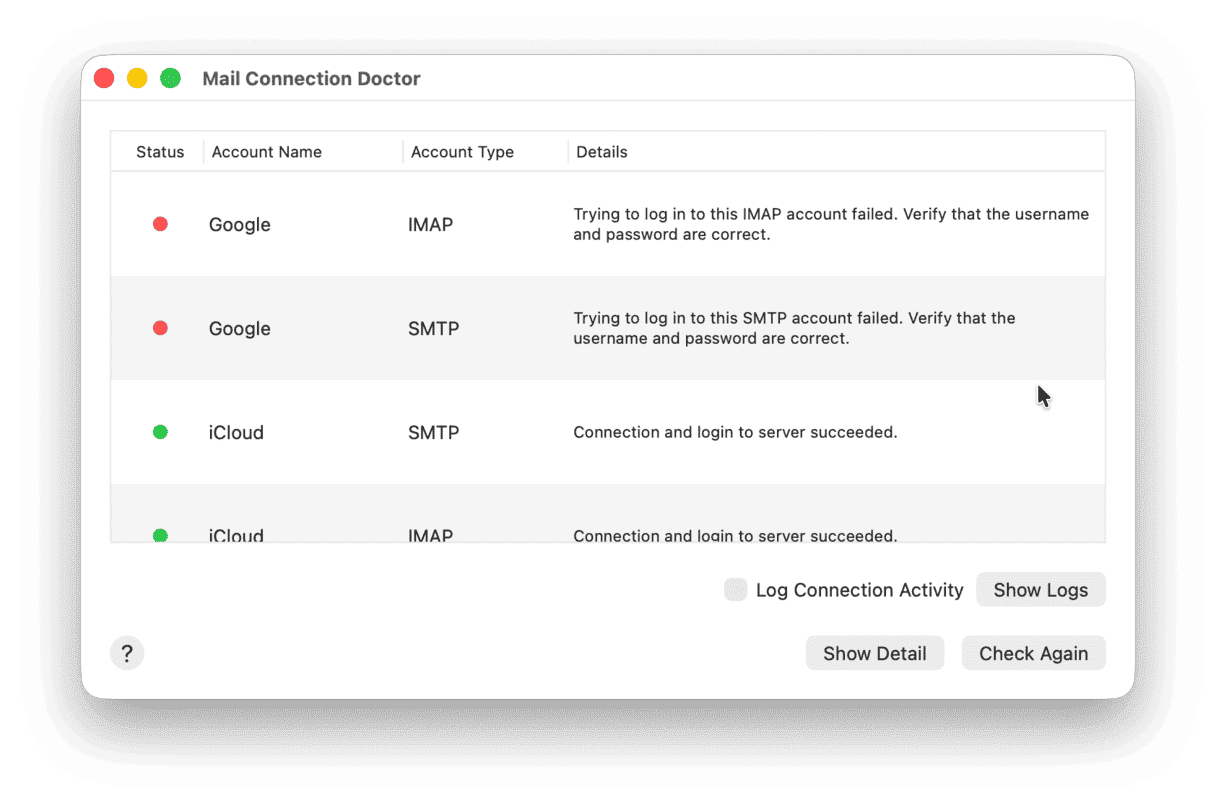
Task: Enable the Log Connection Activity checkbox
Action: pos(736,590)
